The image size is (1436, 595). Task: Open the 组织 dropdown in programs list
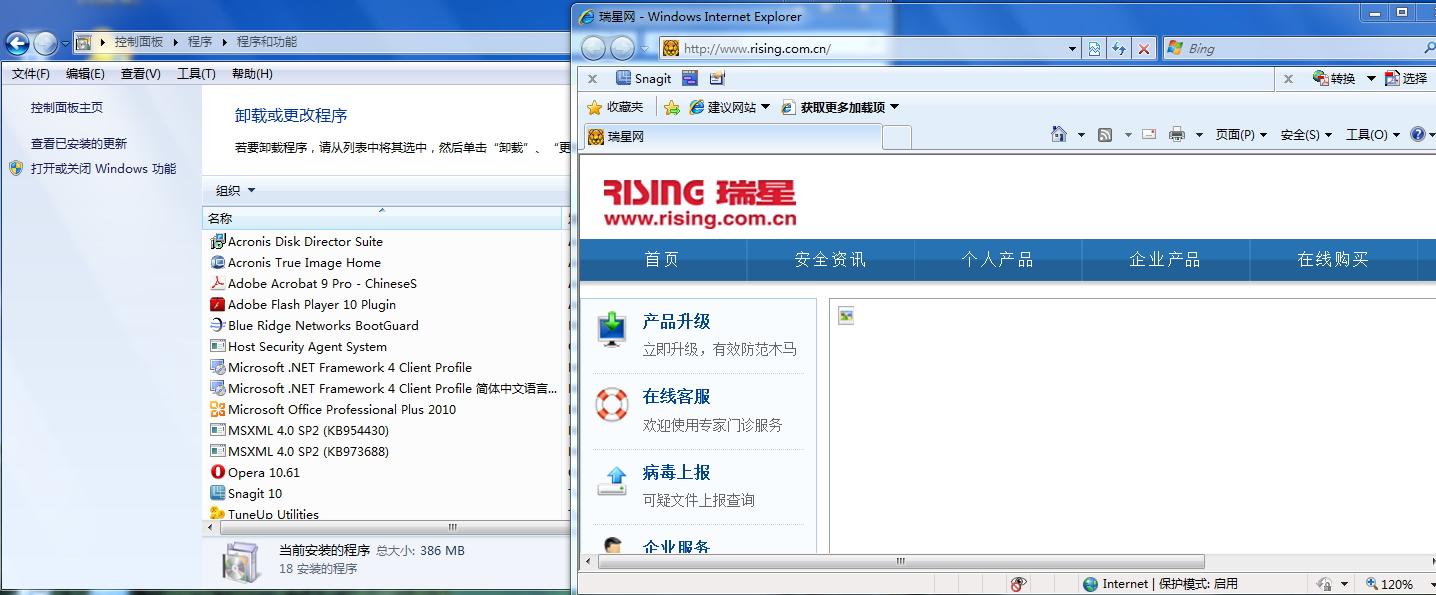tap(236, 191)
